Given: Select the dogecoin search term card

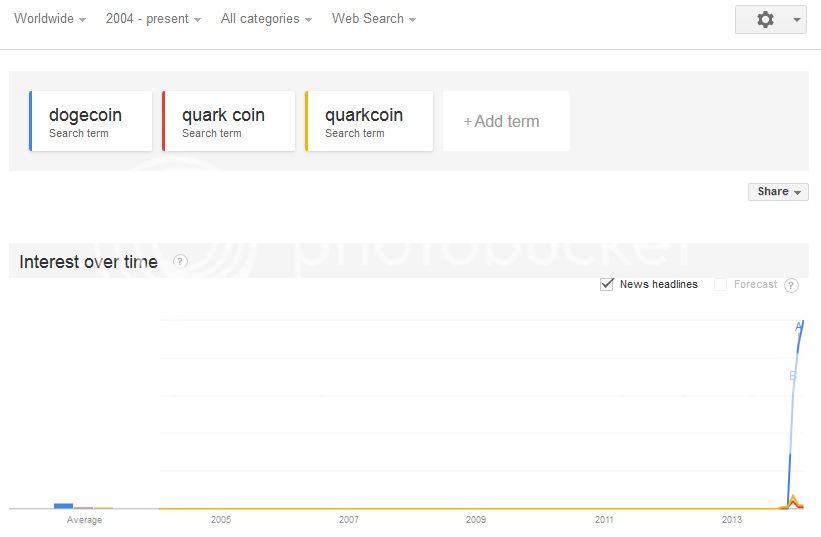Looking at the screenshot, I should tap(91, 121).
